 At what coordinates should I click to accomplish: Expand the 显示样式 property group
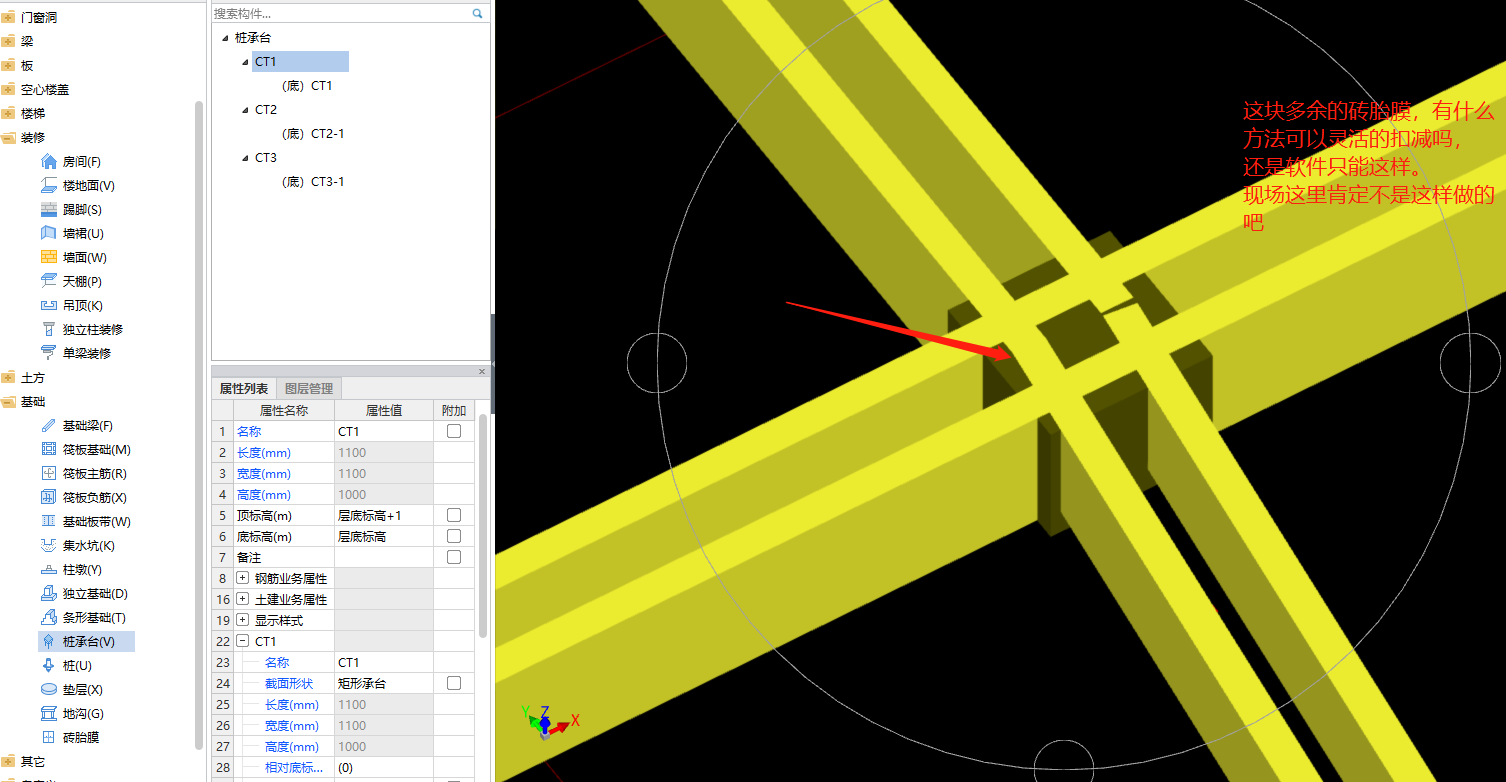[243, 620]
